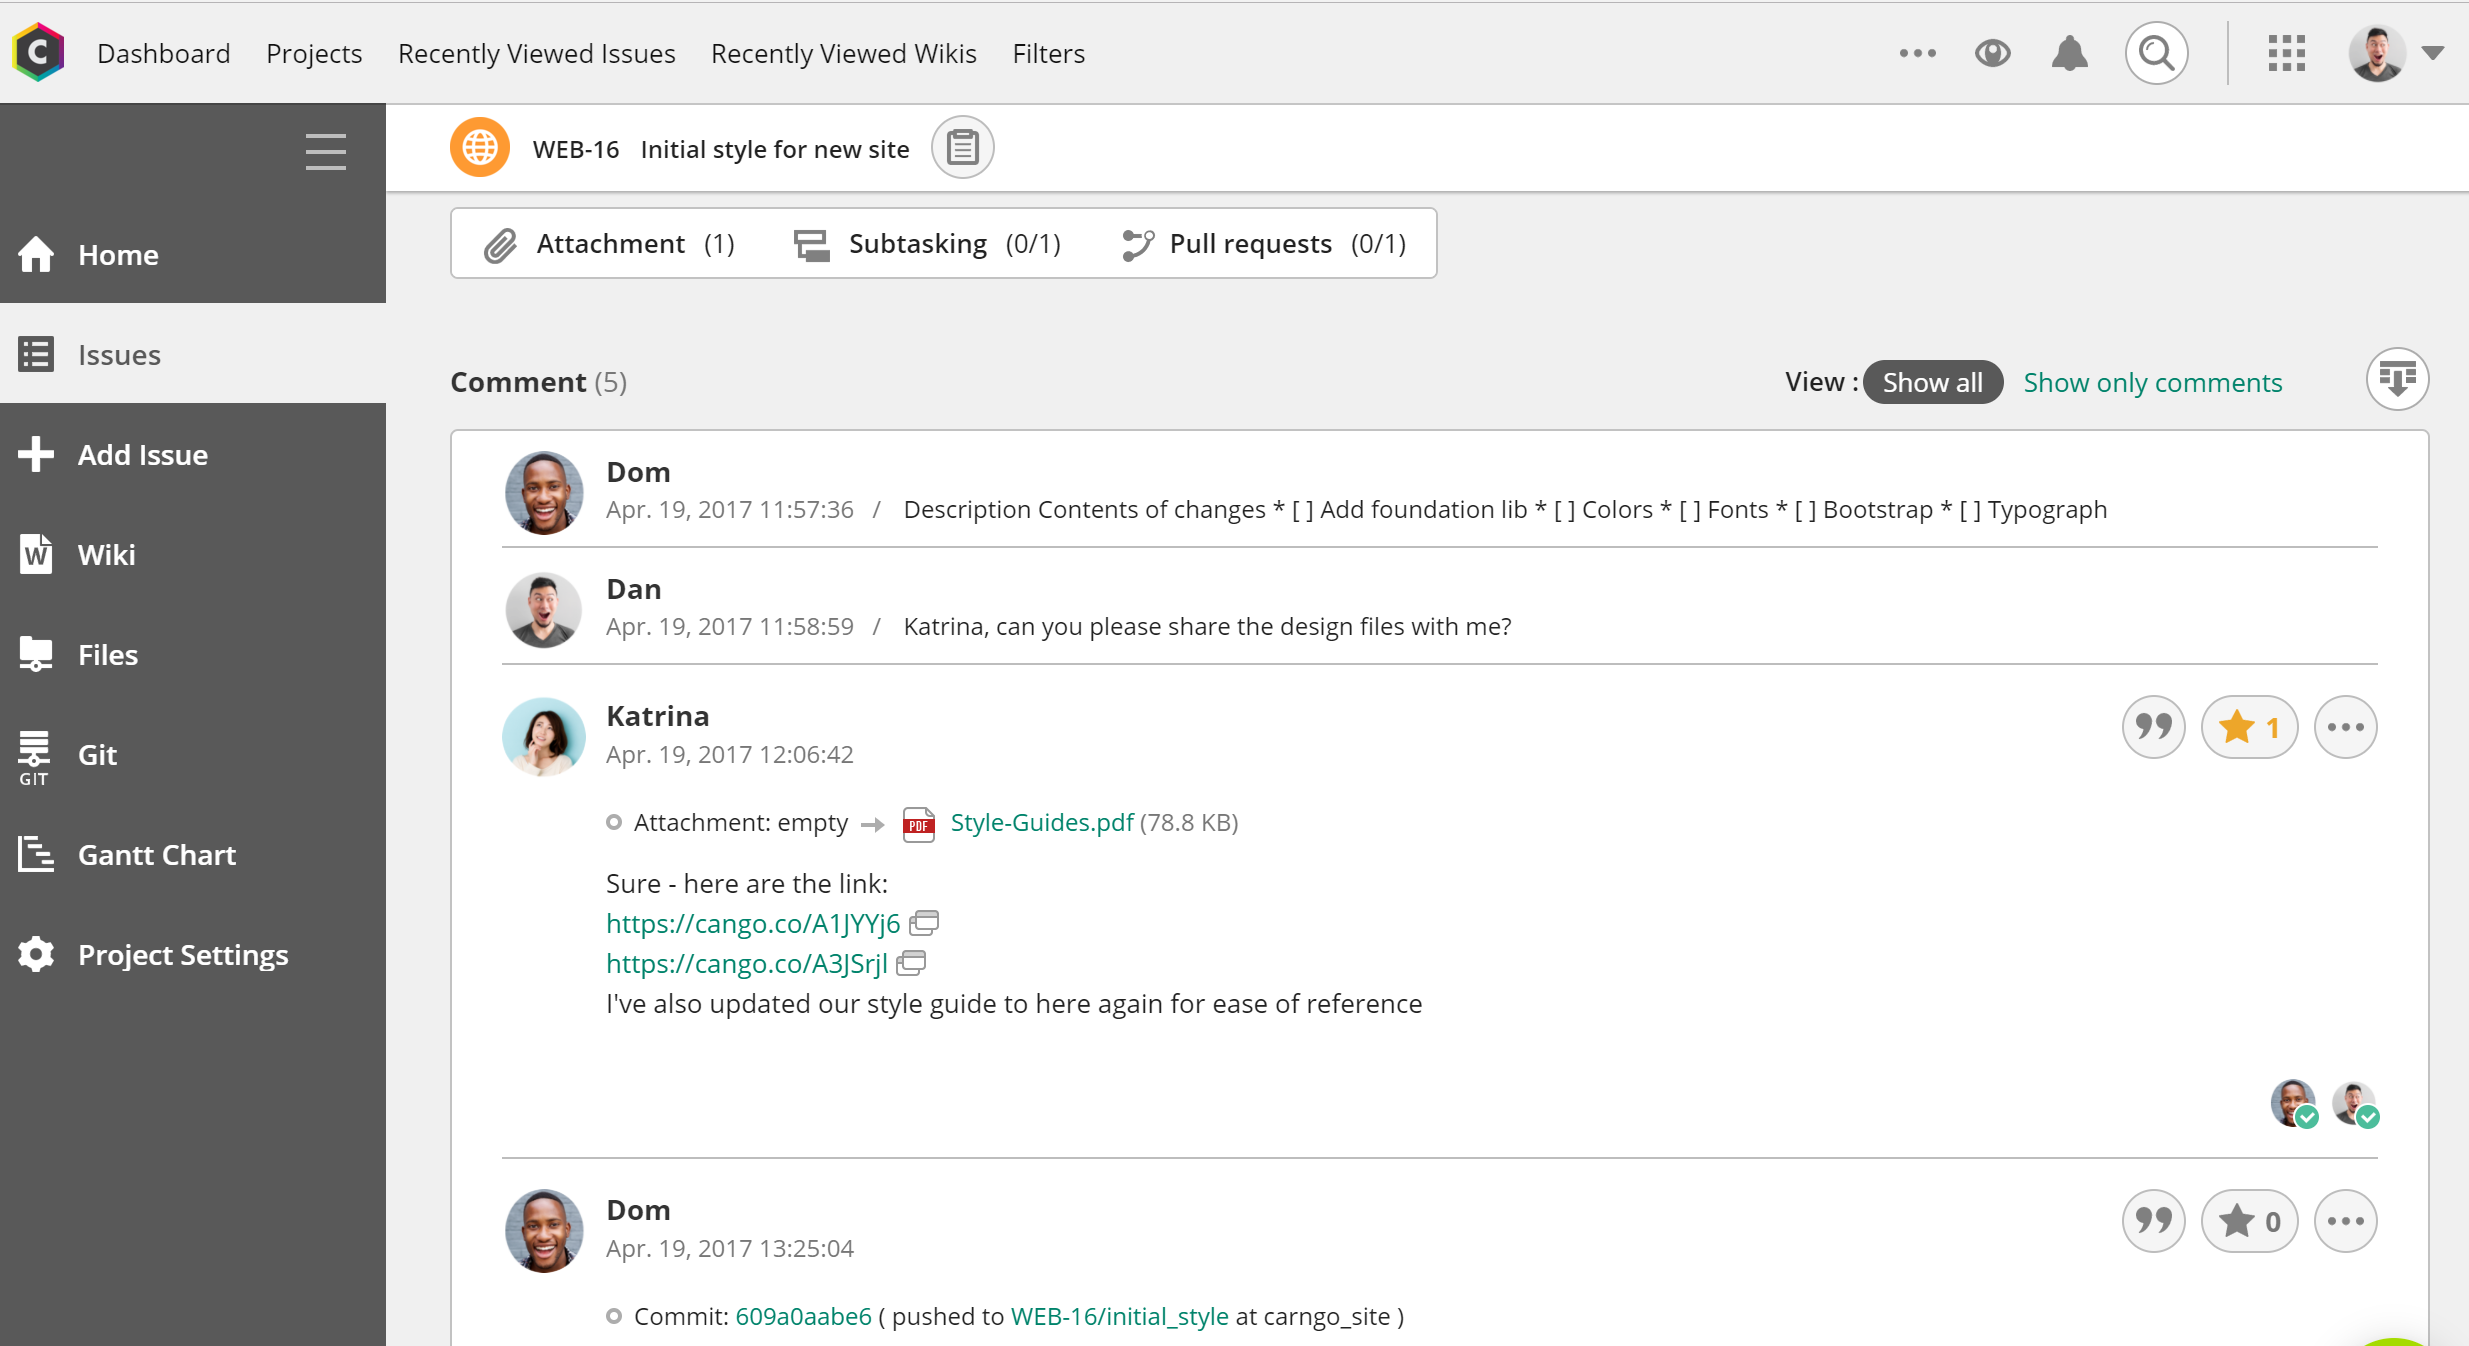
Task: Open more options on Katrina's comment
Action: [x=2345, y=727]
